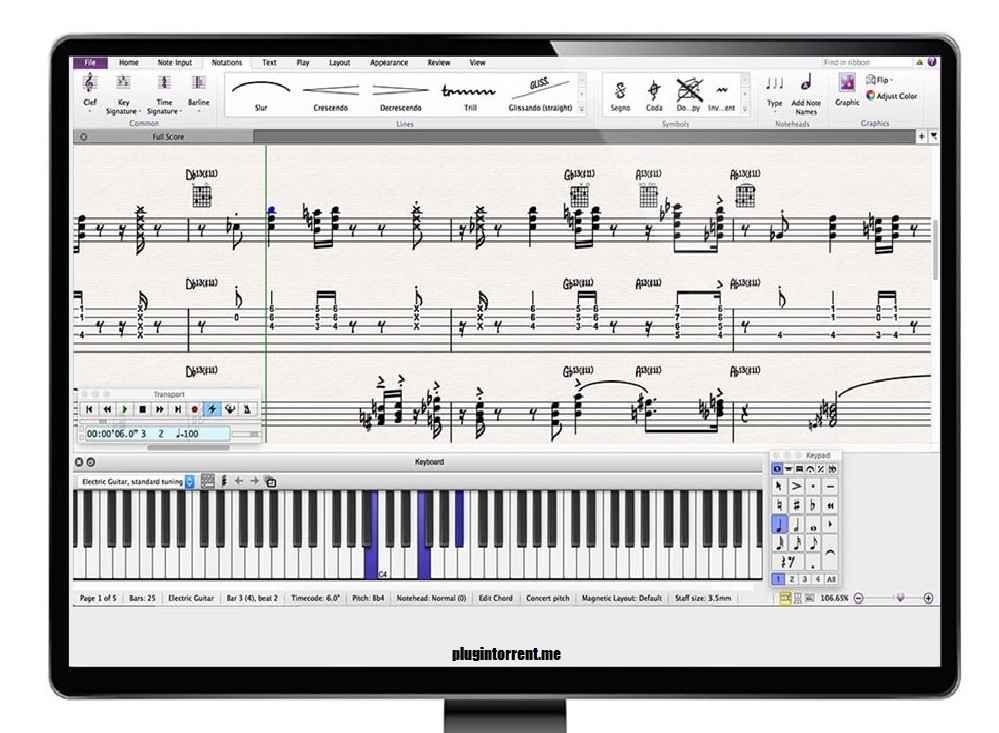Select the half note on Keypad
The width and height of the screenshot is (999, 733).
point(796,525)
